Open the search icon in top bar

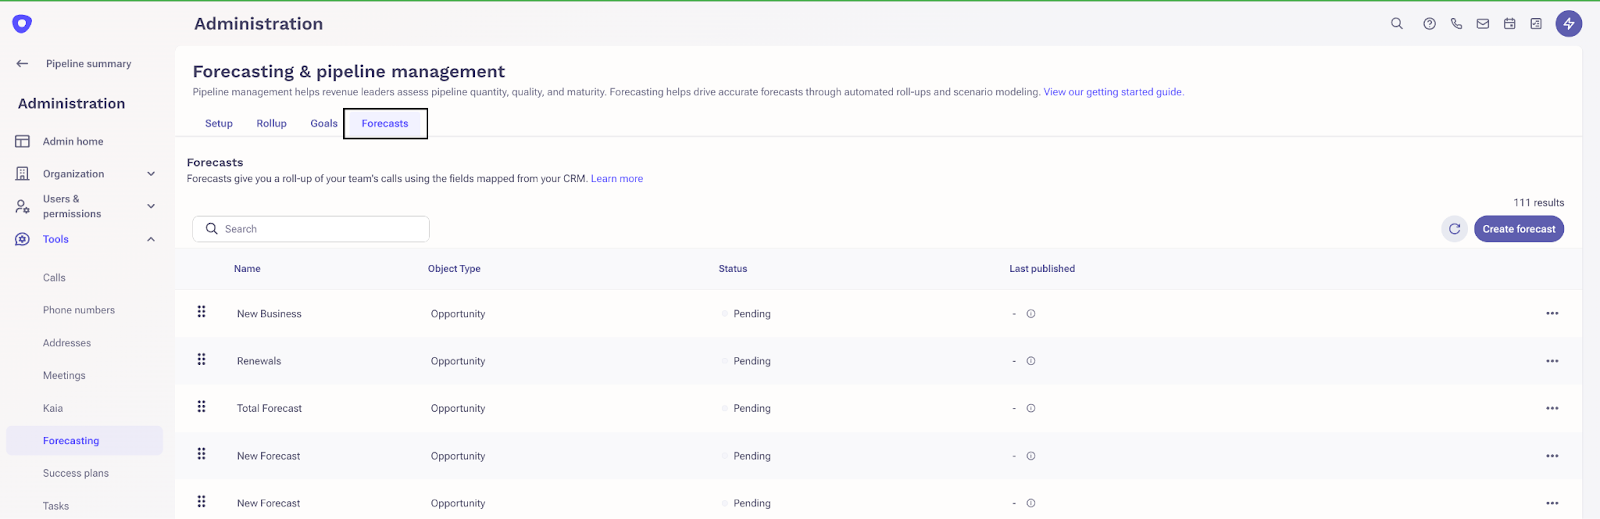[1397, 24]
